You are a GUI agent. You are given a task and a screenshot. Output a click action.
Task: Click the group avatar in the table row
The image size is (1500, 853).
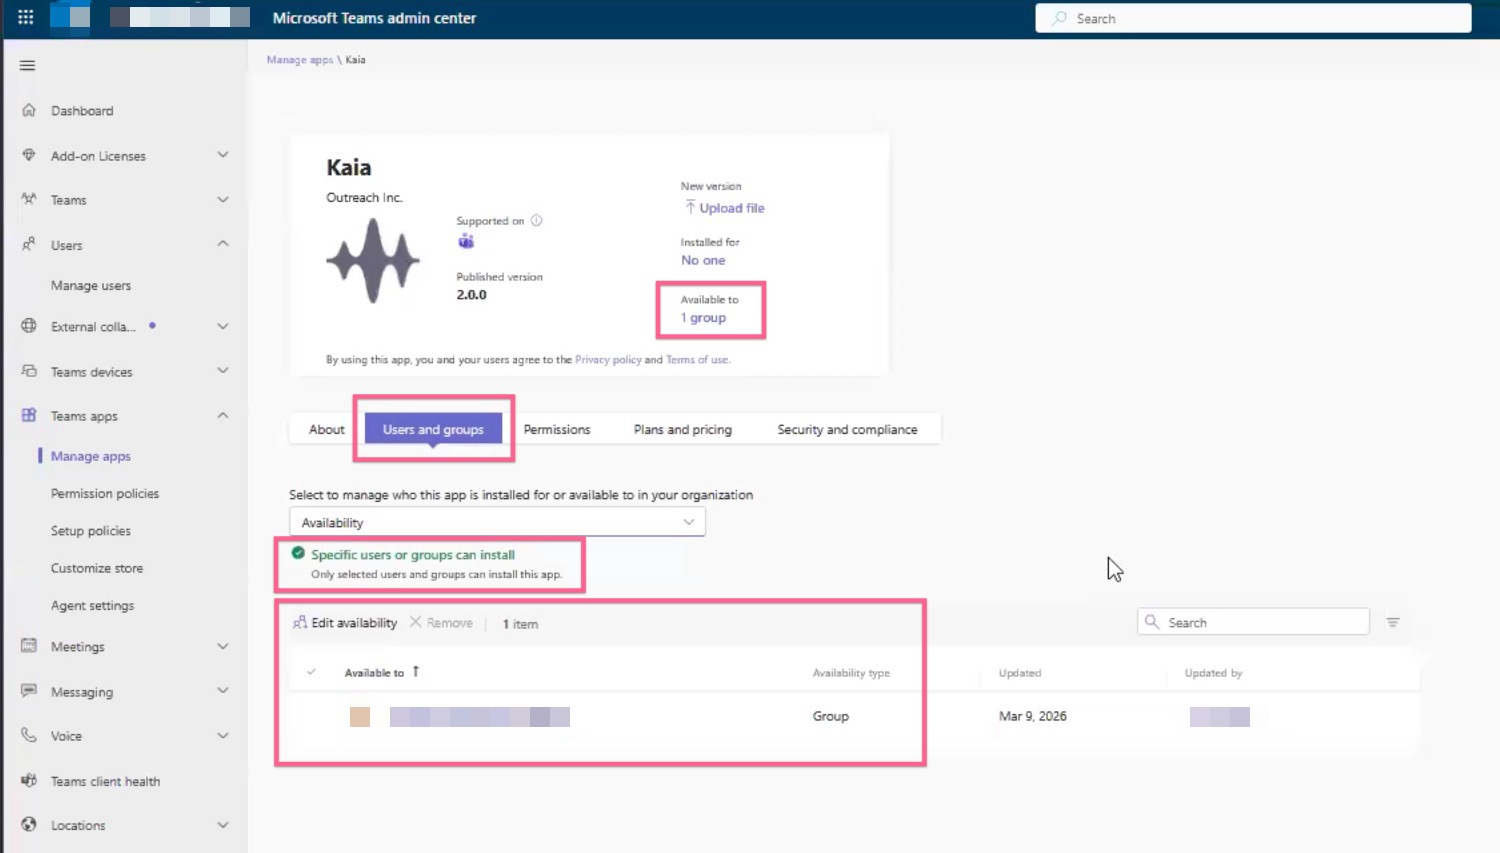(360, 716)
